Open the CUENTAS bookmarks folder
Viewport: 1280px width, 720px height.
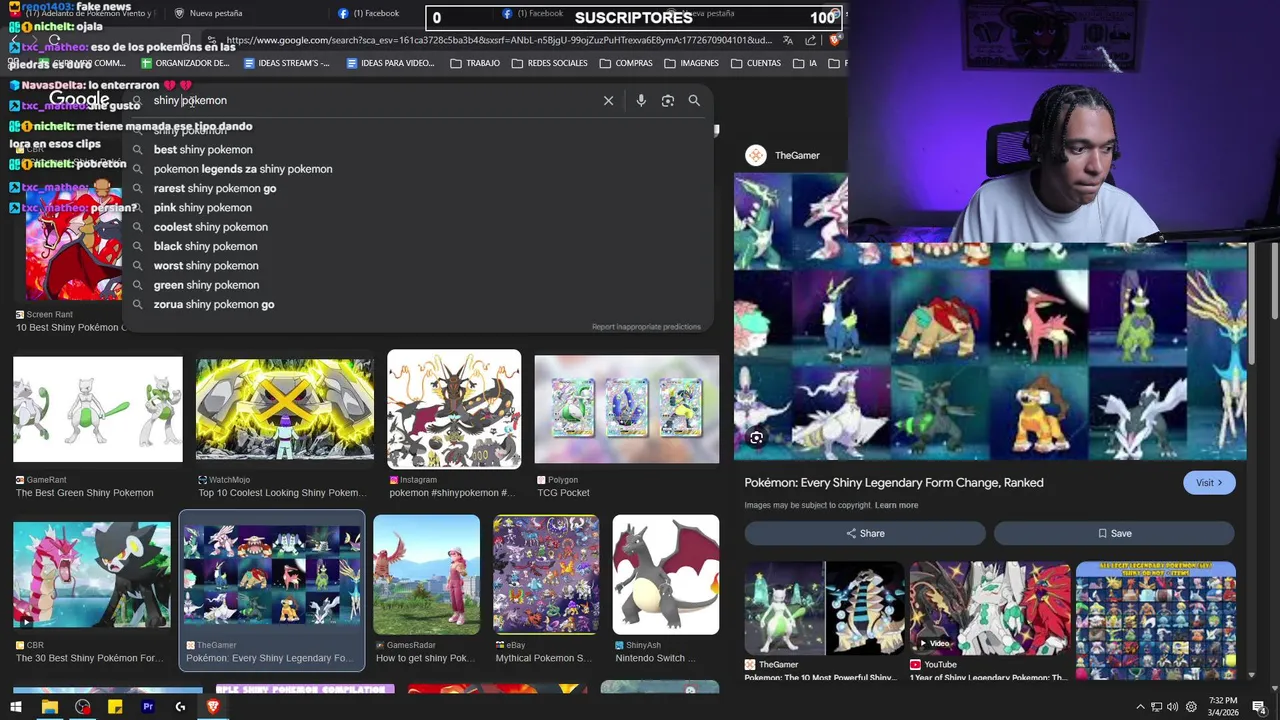(x=756, y=63)
